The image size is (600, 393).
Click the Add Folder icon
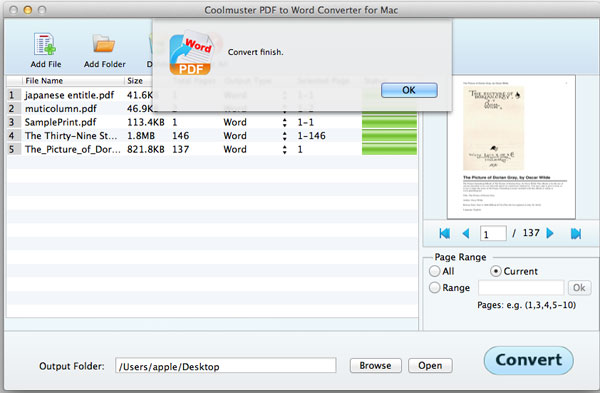[104, 44]
